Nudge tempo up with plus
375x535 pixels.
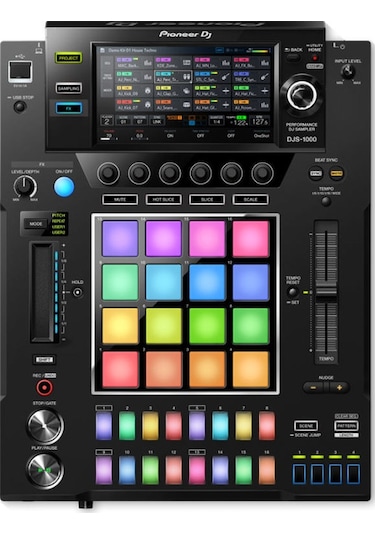pos(339,388)
